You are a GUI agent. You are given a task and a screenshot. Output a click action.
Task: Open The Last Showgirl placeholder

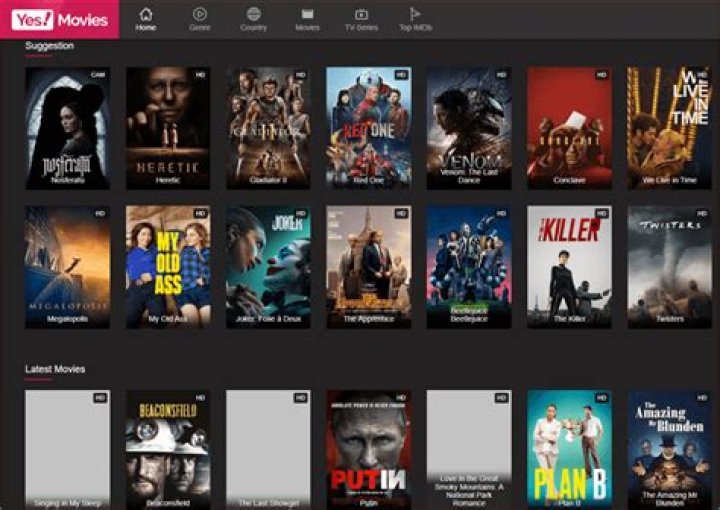click(268, 449)
